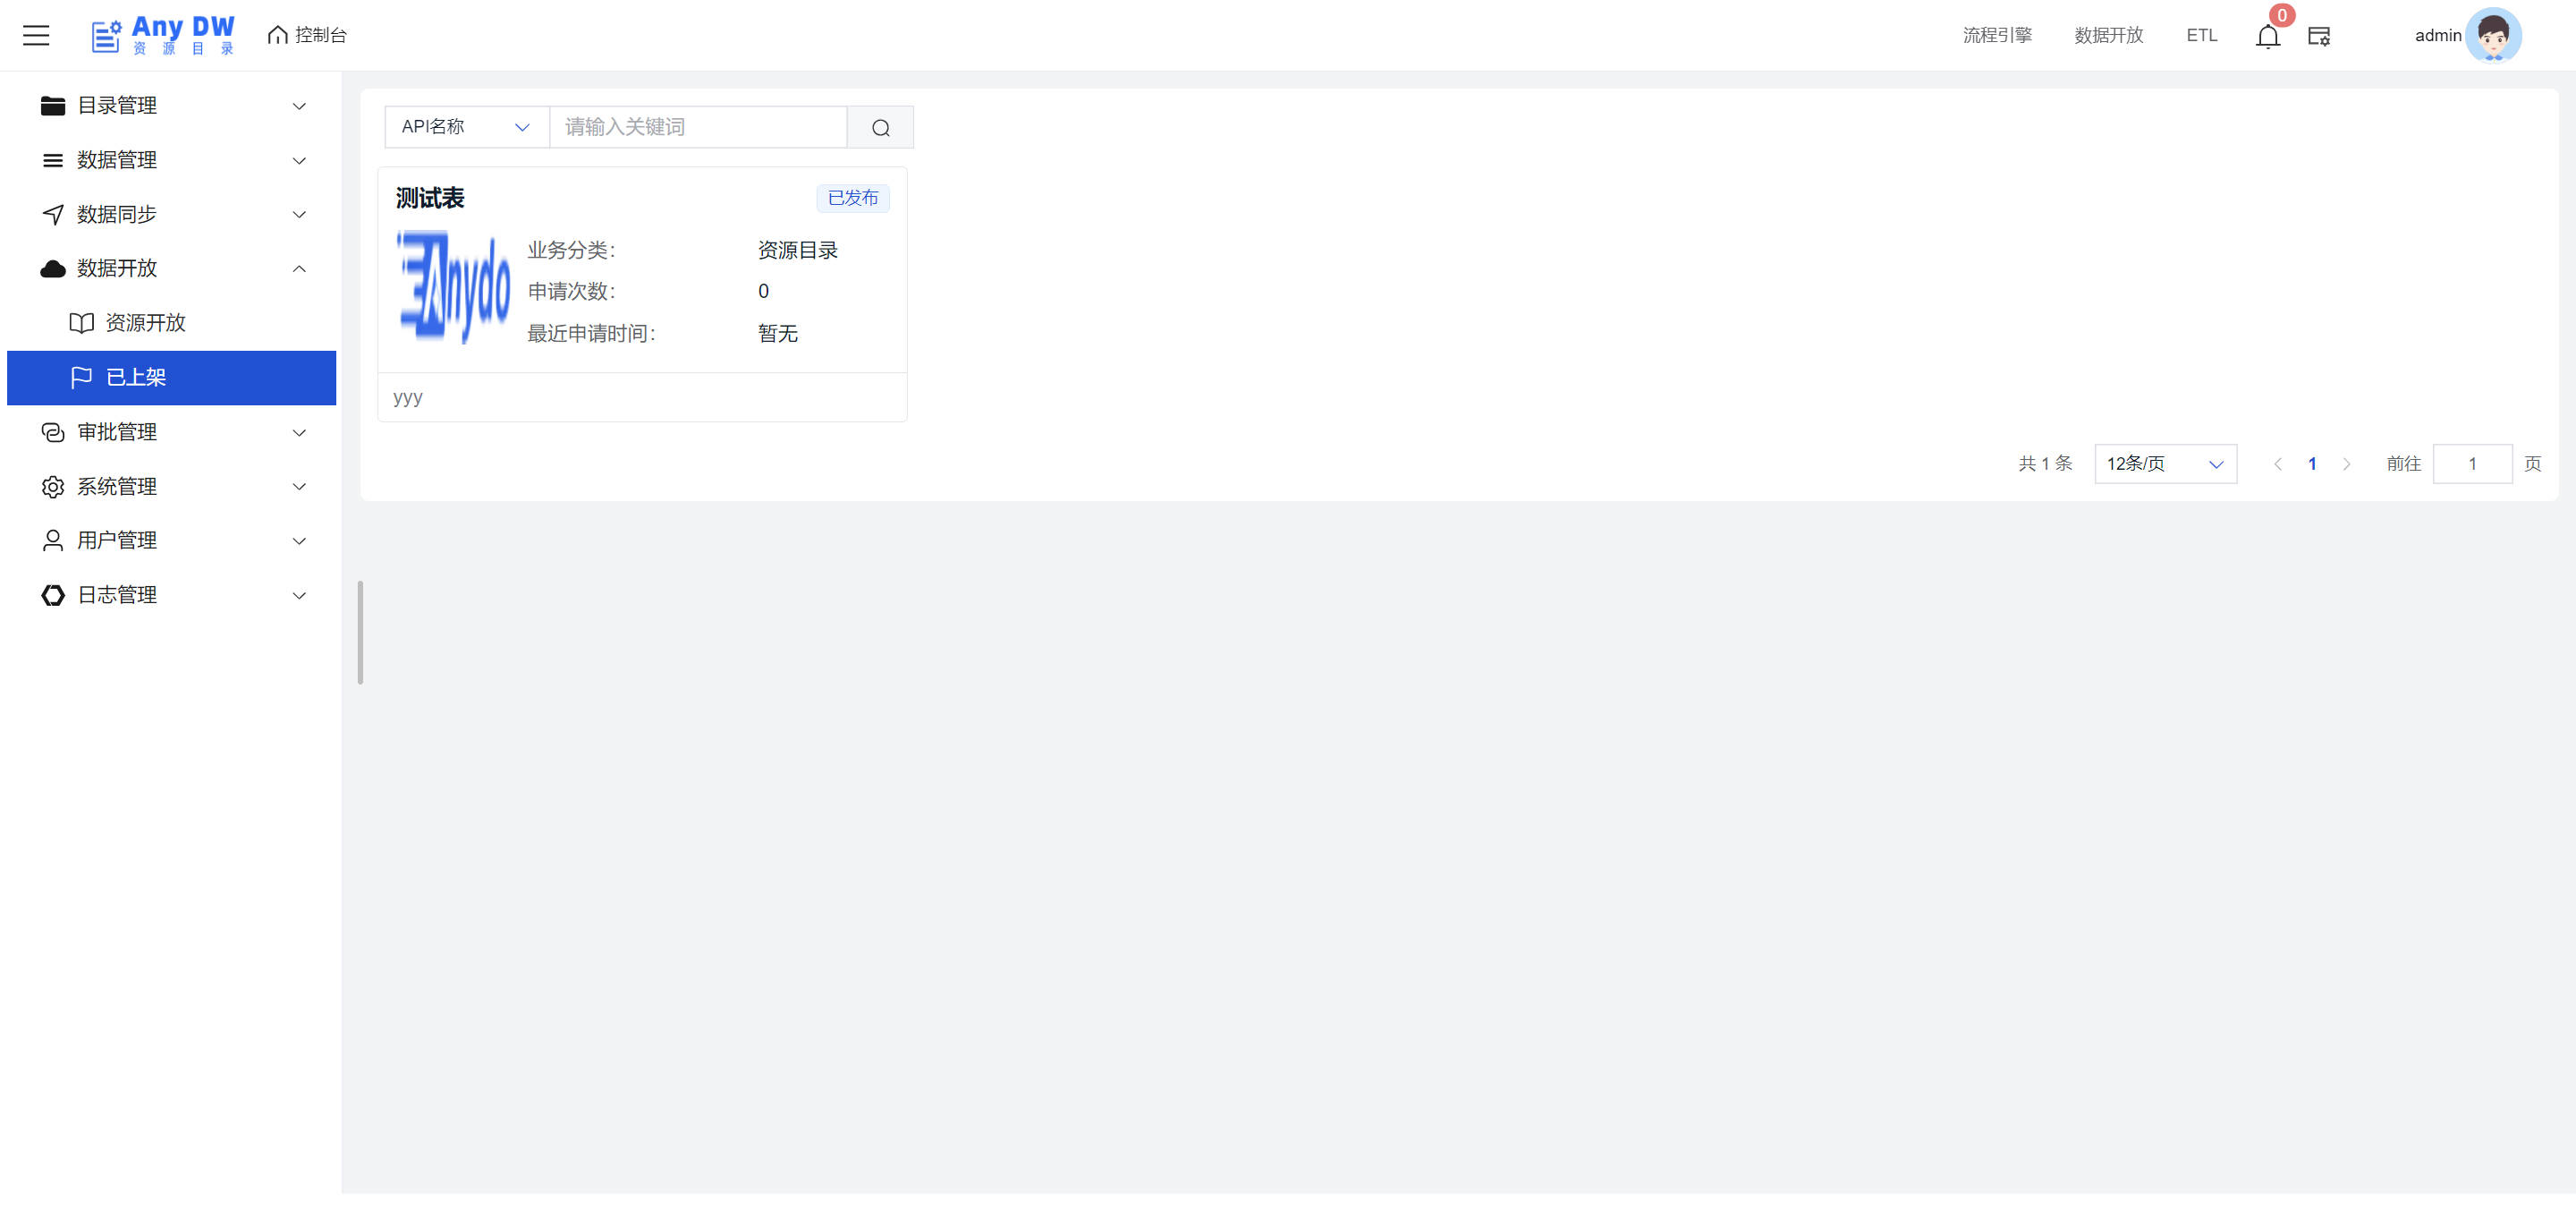2576x1208 pixels.
Task: Select the 已上架 menu item
Action: click(172, 377)
